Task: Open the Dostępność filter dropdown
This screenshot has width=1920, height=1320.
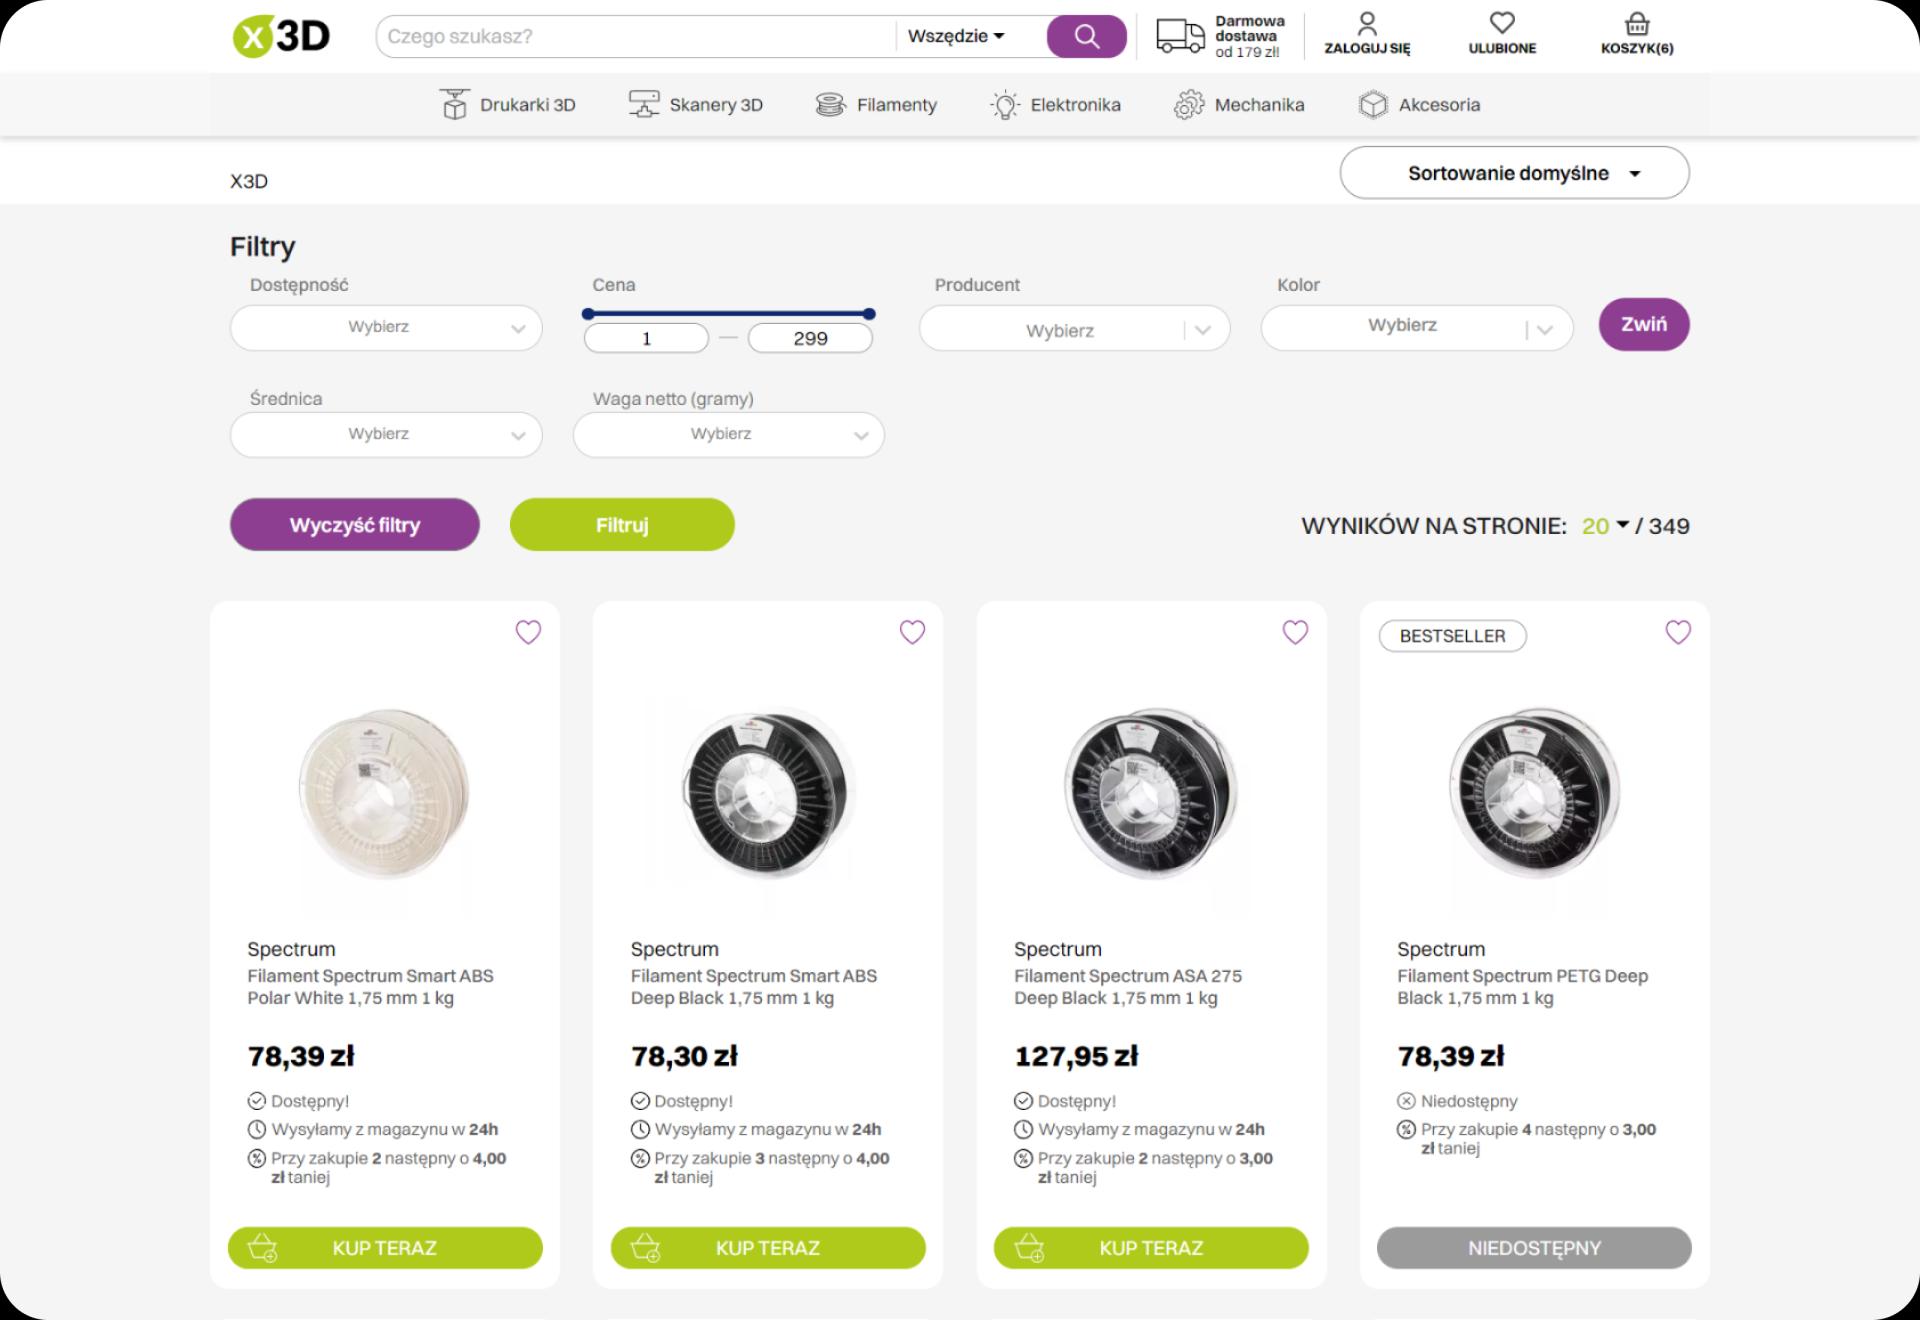Action: (386, 328)
